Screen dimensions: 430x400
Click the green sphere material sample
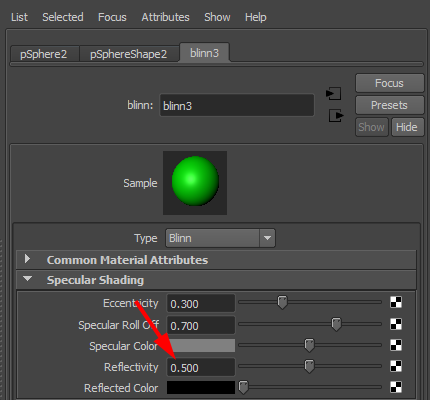(x=195, y=183)
